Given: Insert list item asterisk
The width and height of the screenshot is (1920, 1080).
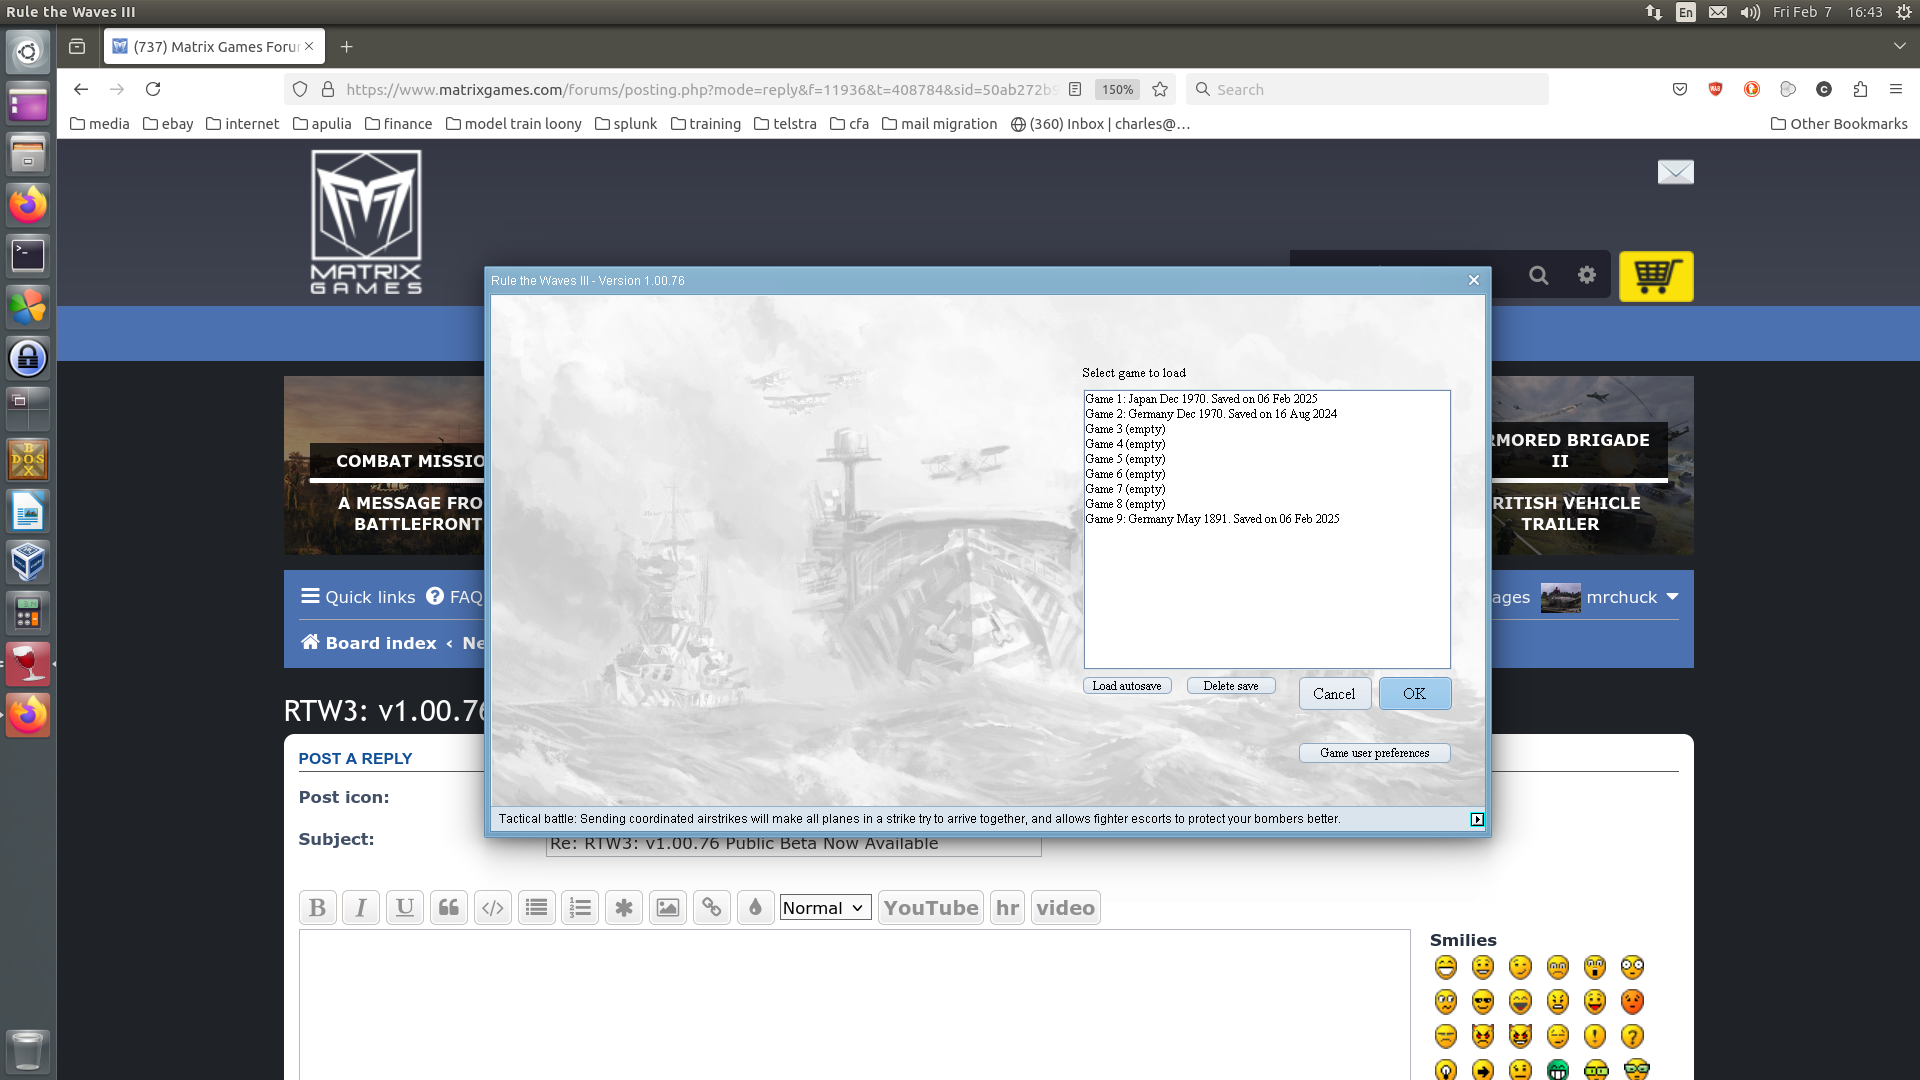Looking at the screenshot, I should pos(624,908).
